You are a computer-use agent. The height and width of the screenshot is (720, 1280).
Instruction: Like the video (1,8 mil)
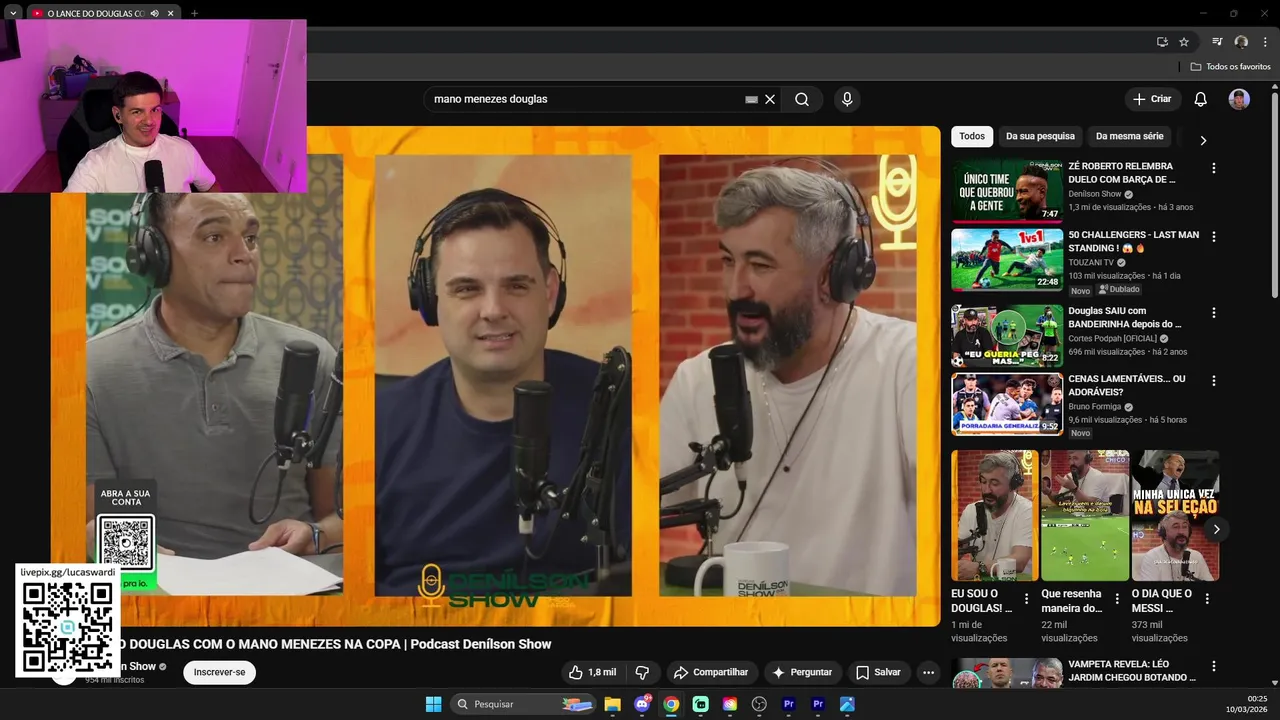tap(592, 672)
